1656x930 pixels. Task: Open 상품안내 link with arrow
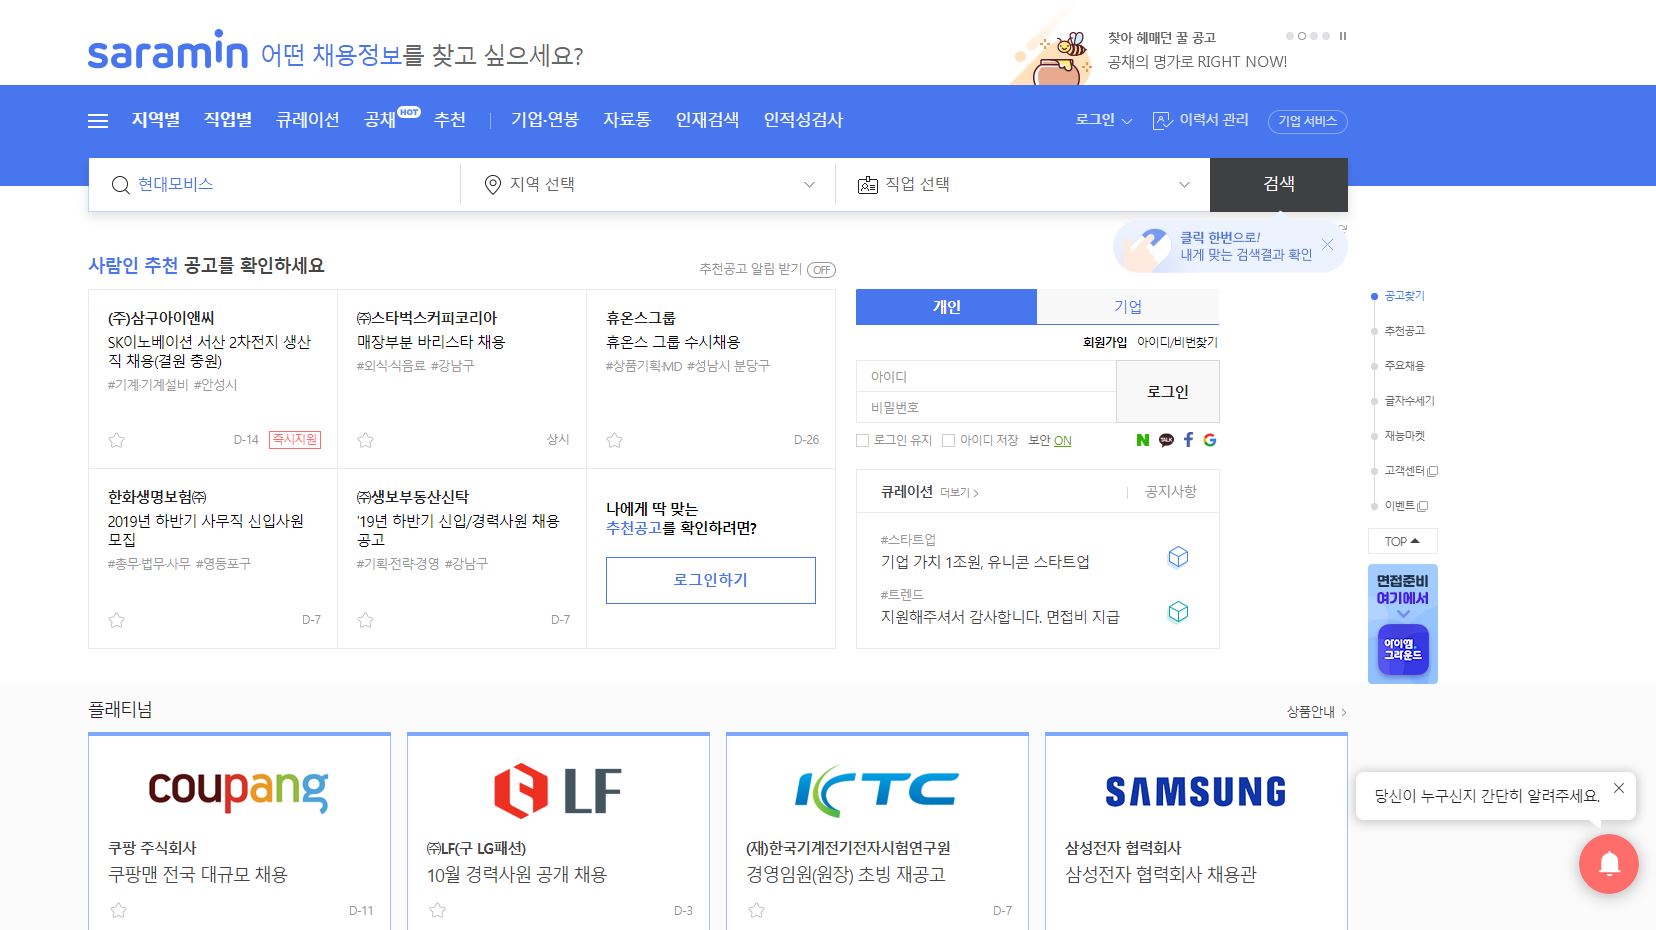tap(1317, 712)
